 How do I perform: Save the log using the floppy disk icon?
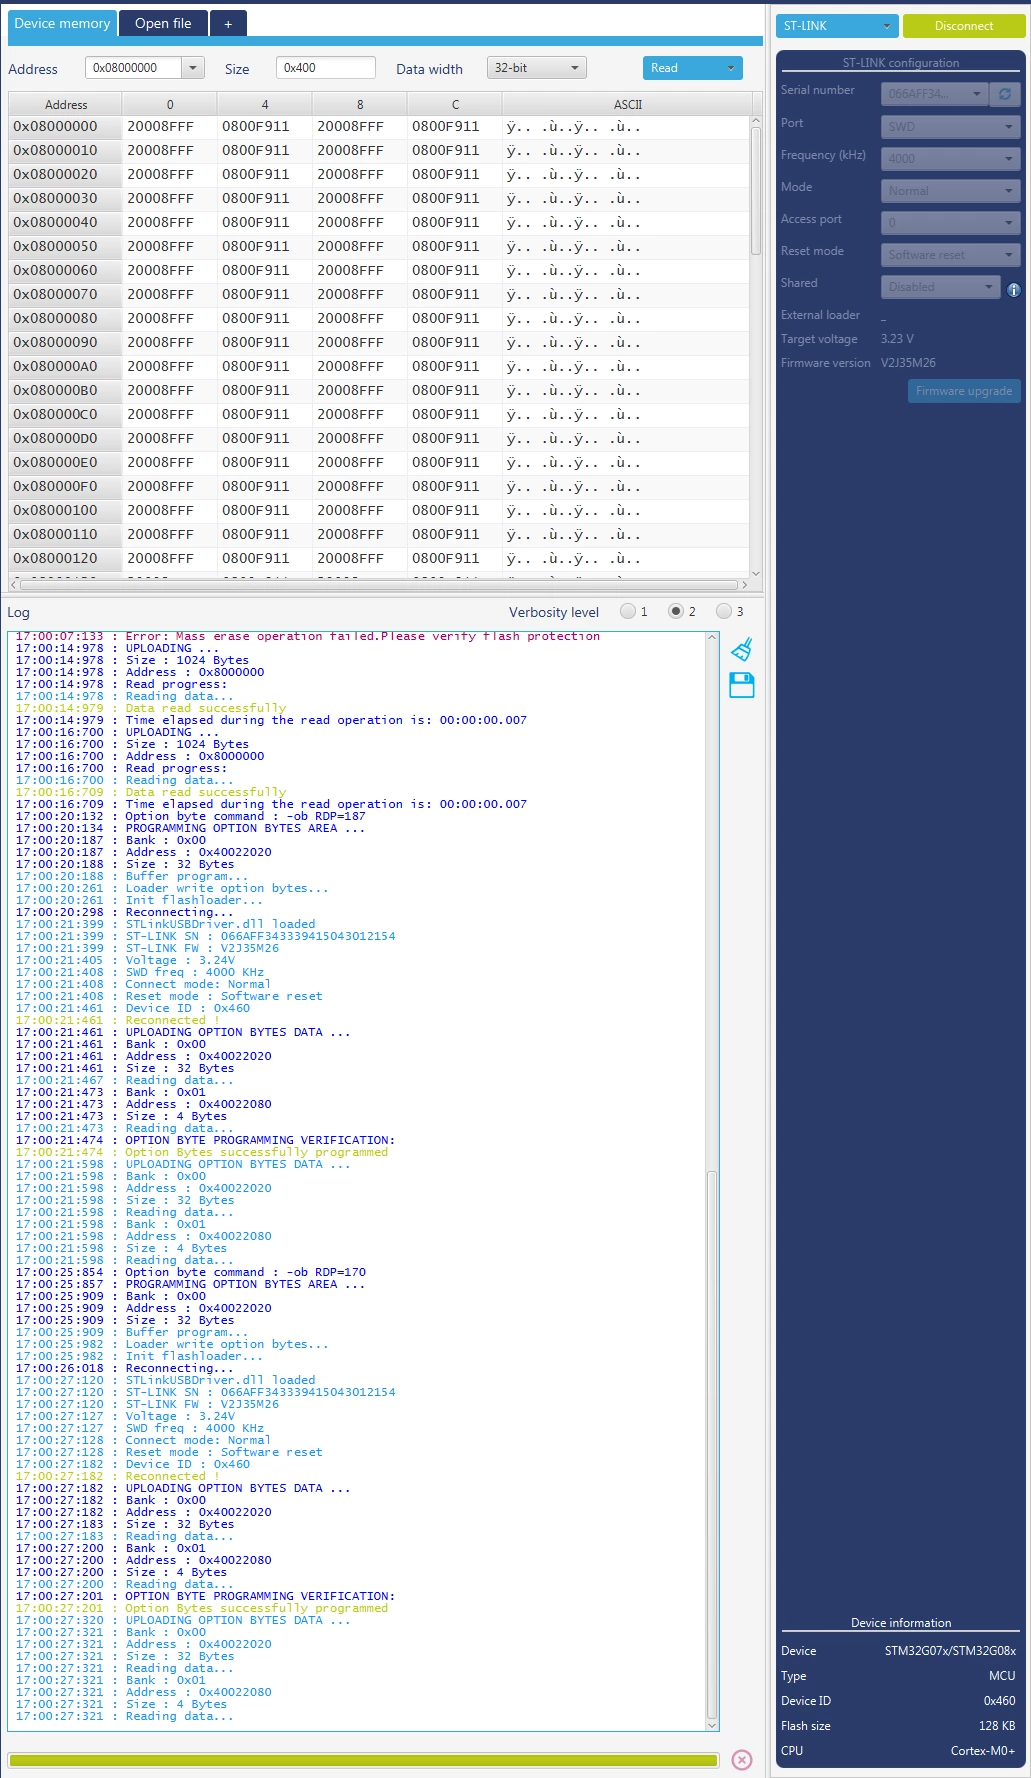pos(742,685)
